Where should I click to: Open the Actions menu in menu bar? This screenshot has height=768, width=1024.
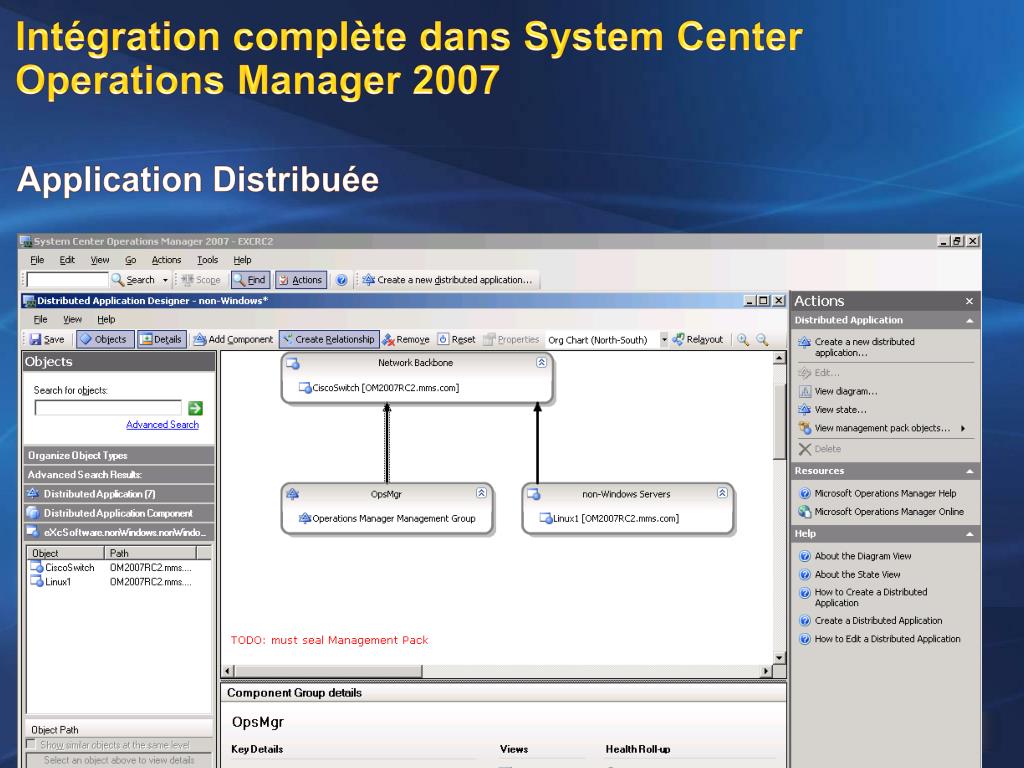pyautogui.click(x=166, y=260)
